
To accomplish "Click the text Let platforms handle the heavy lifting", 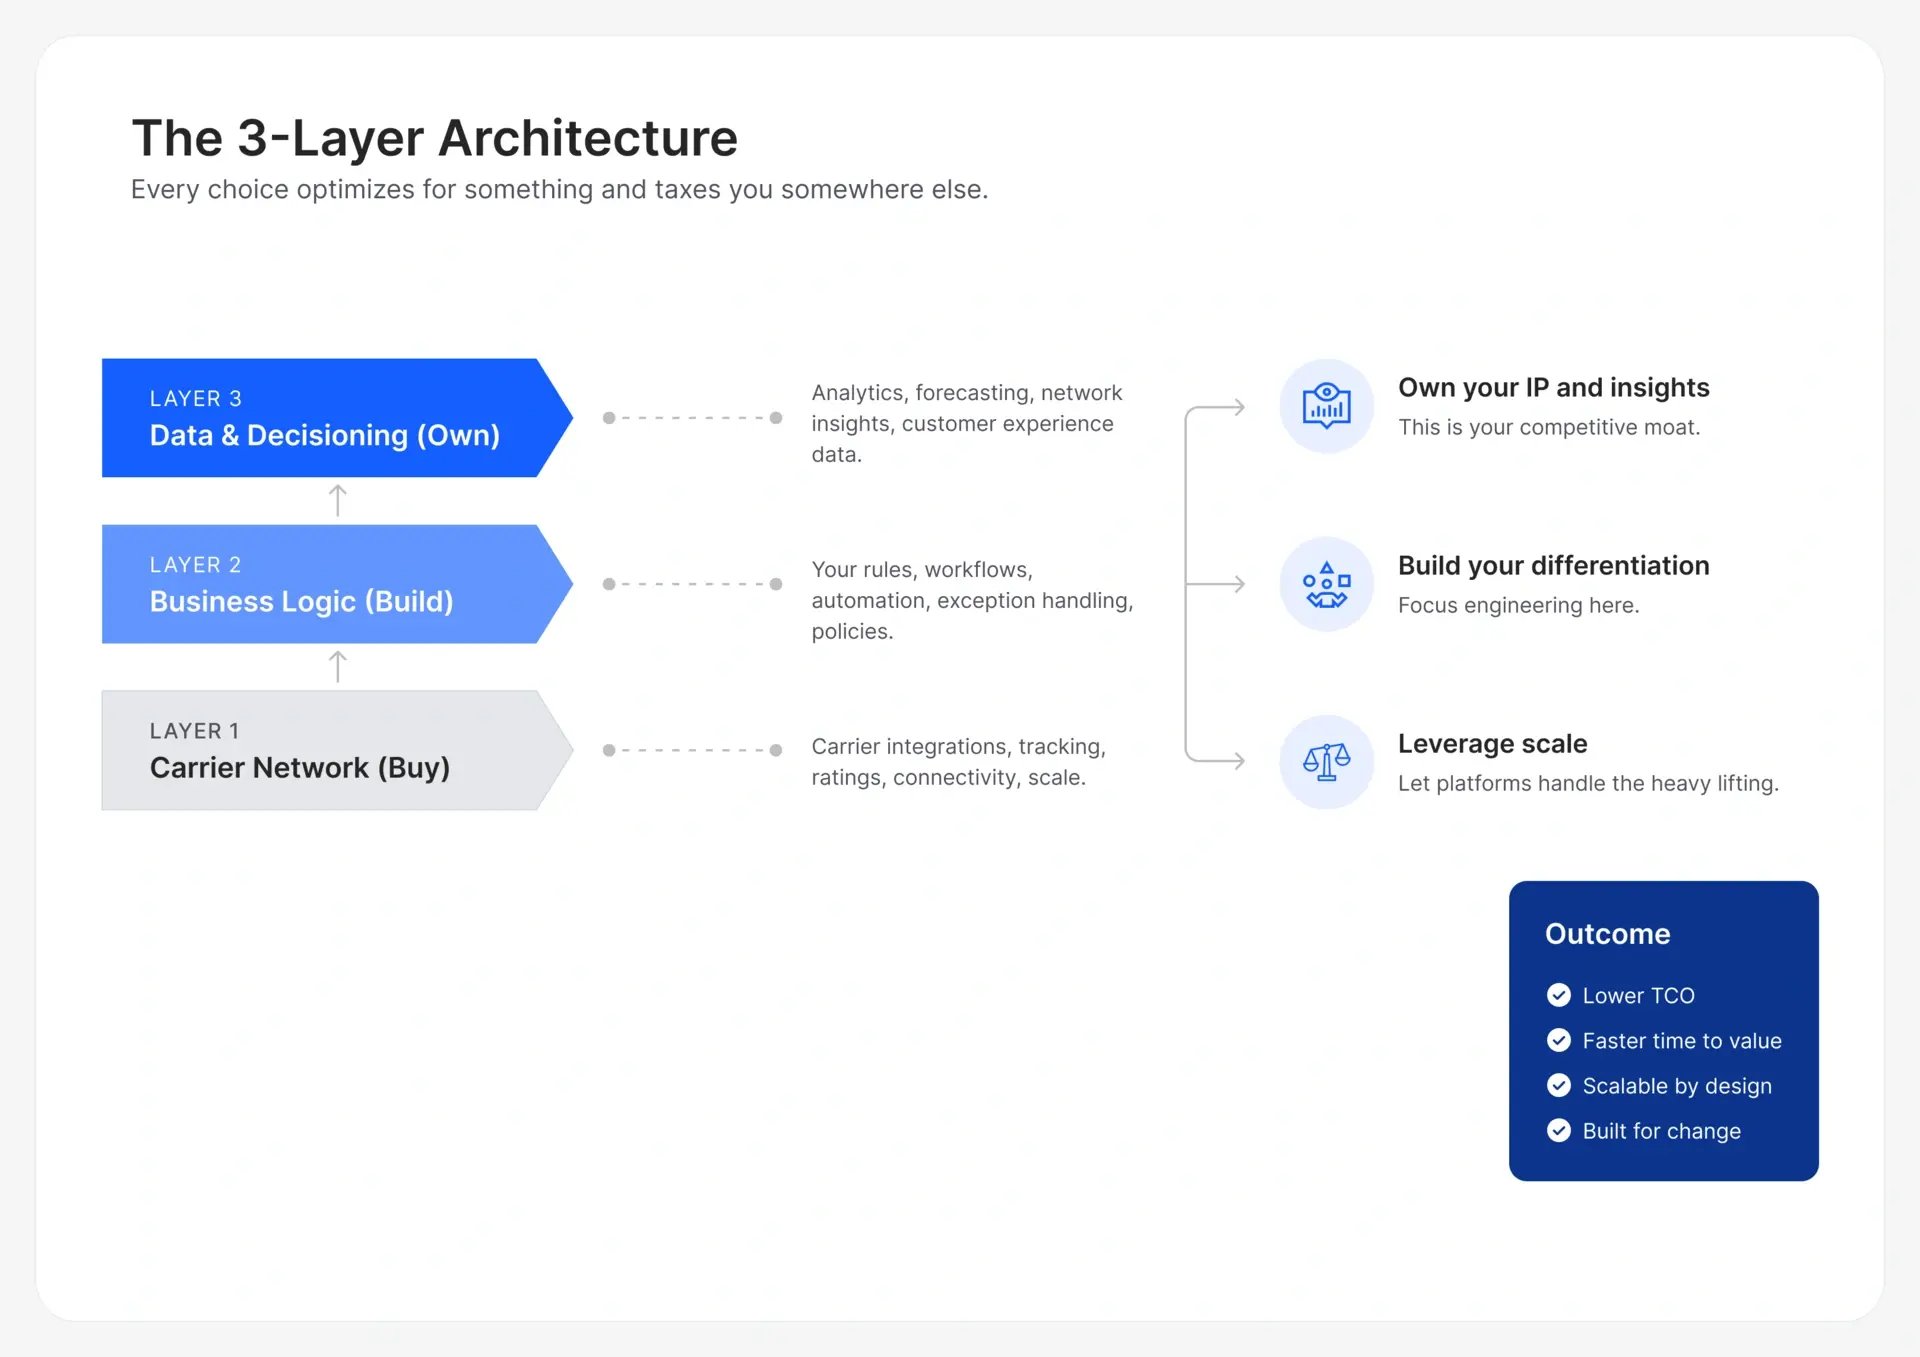I will tap(1588, 783).
